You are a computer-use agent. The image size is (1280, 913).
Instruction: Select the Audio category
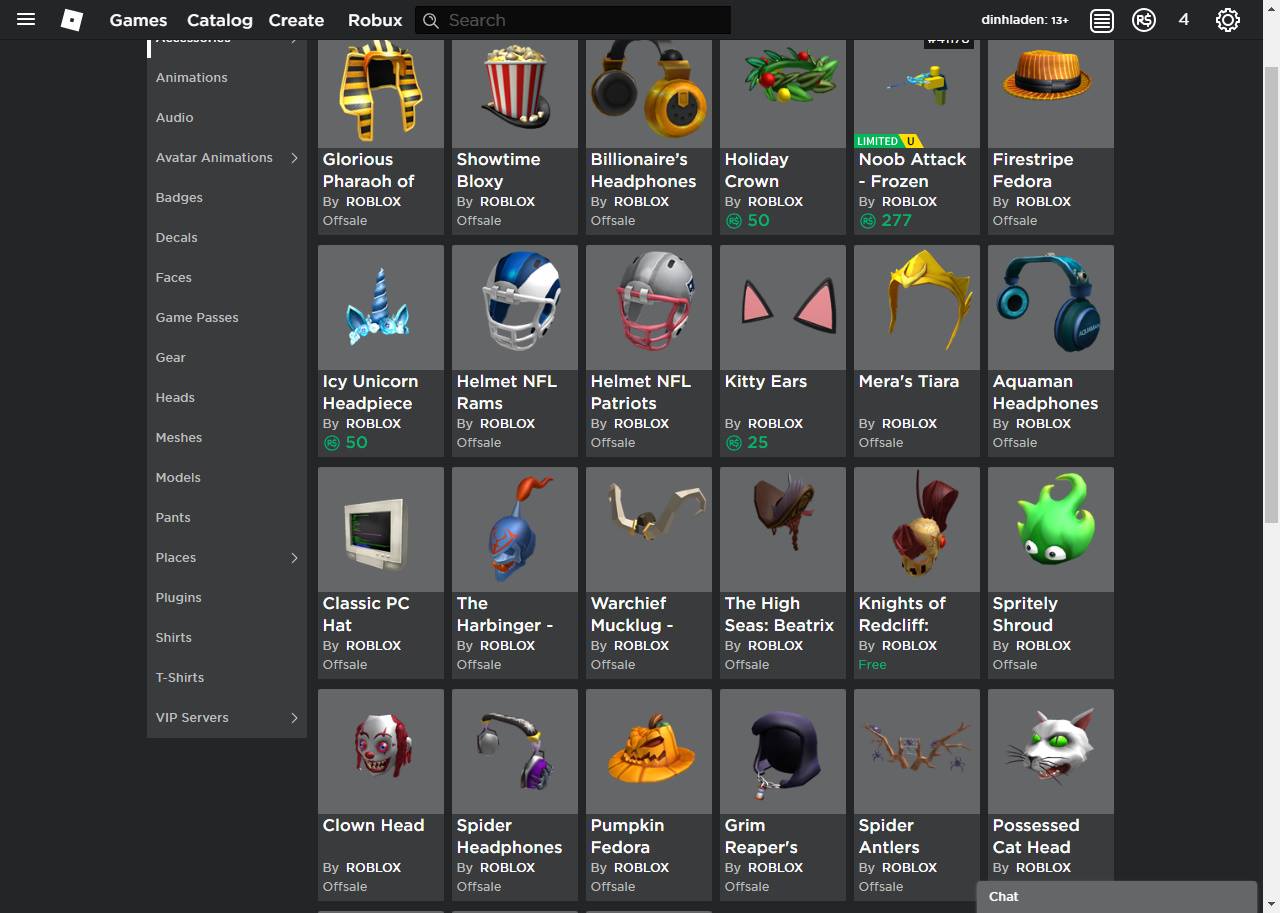(174, 117)
